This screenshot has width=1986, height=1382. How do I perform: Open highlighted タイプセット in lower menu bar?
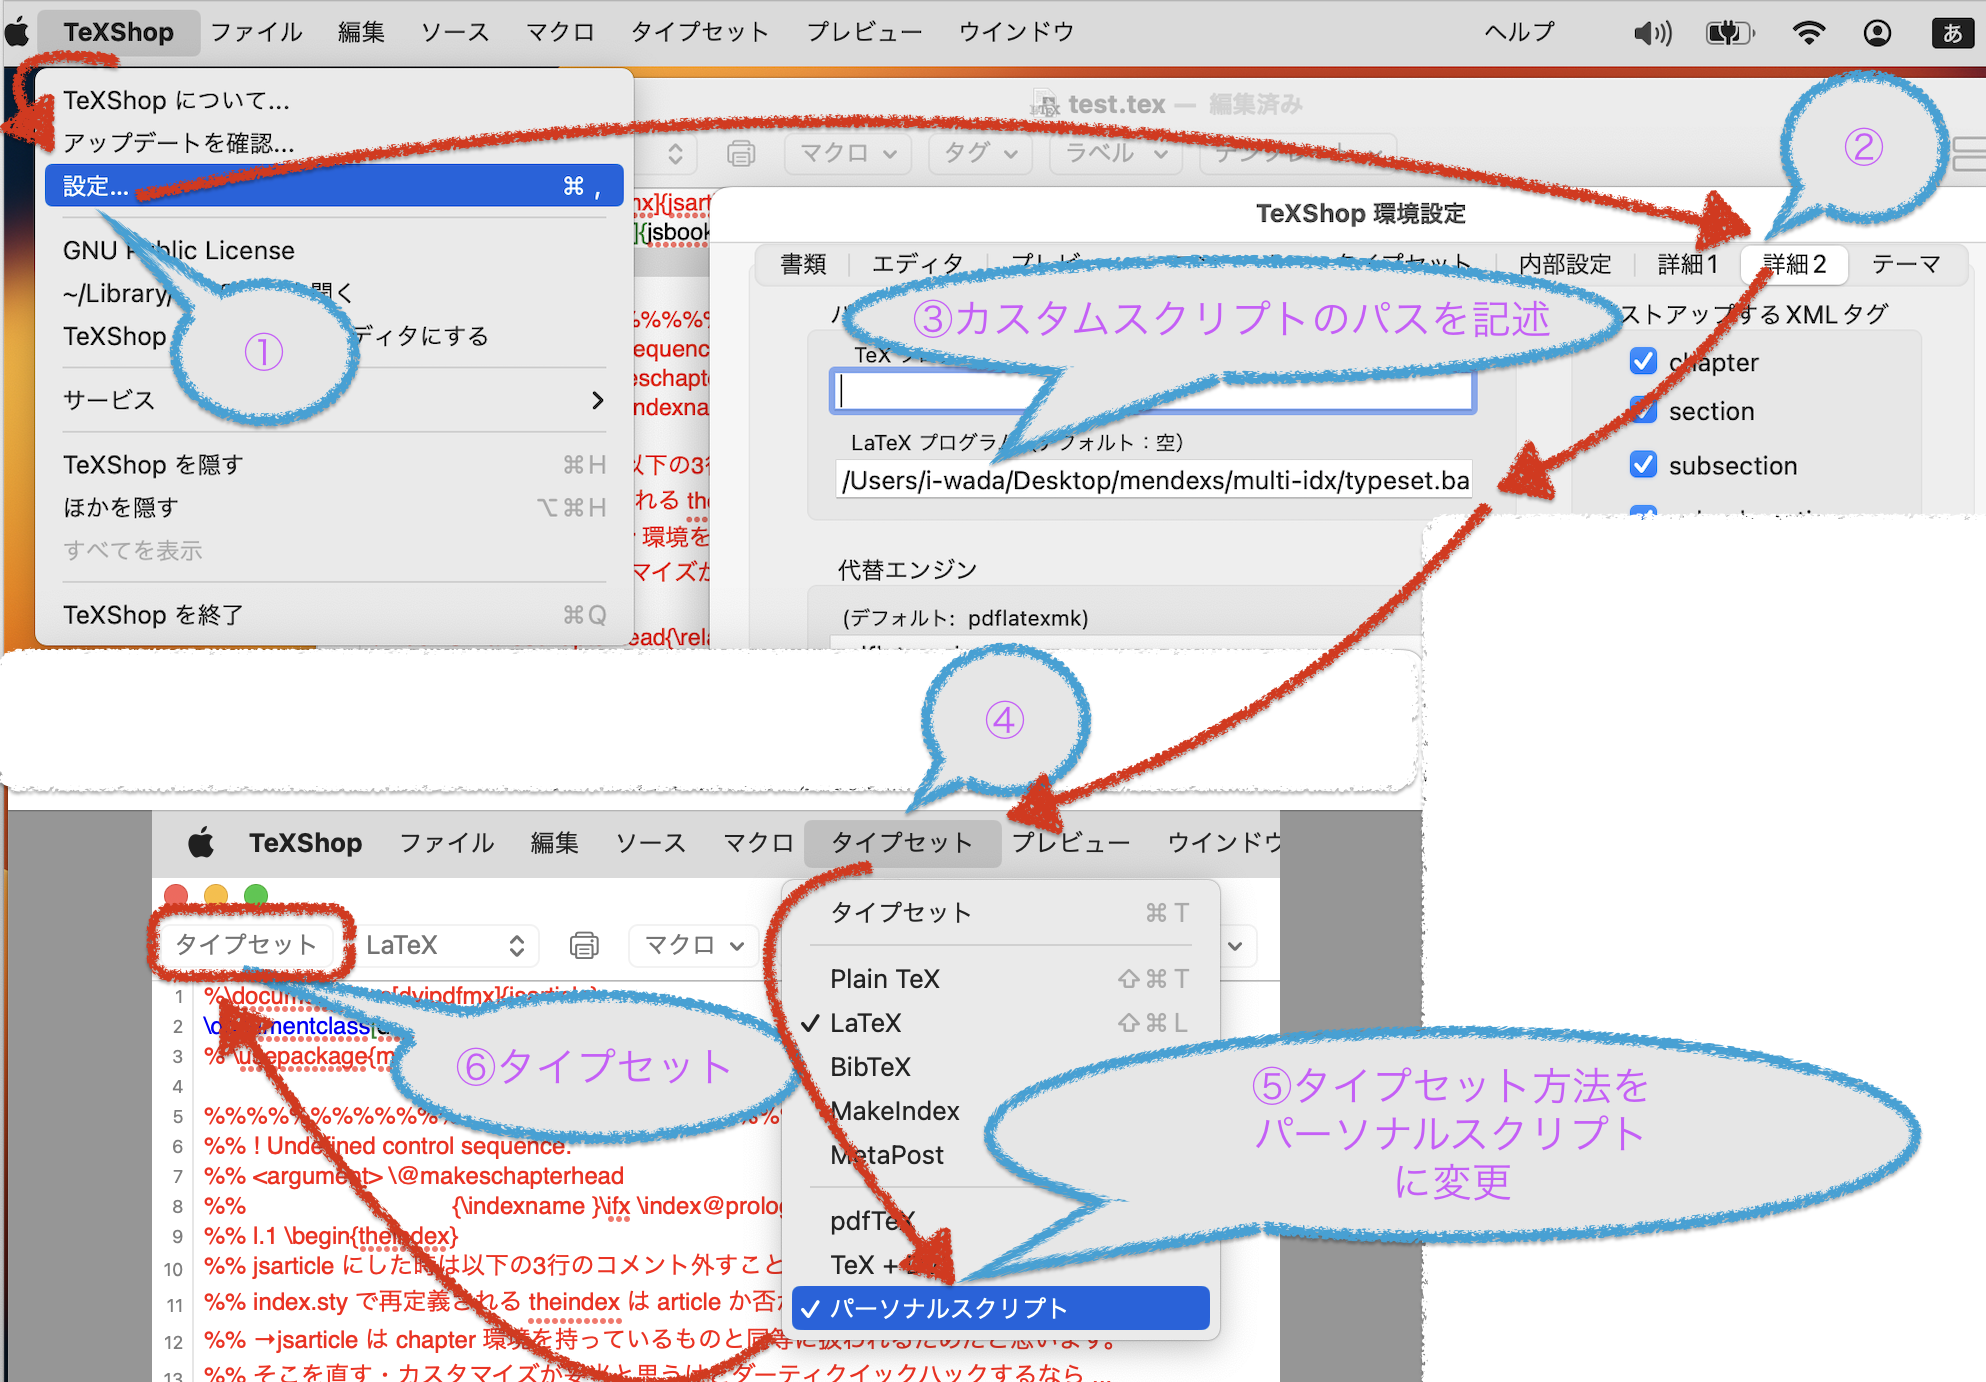tap(901, 843)
